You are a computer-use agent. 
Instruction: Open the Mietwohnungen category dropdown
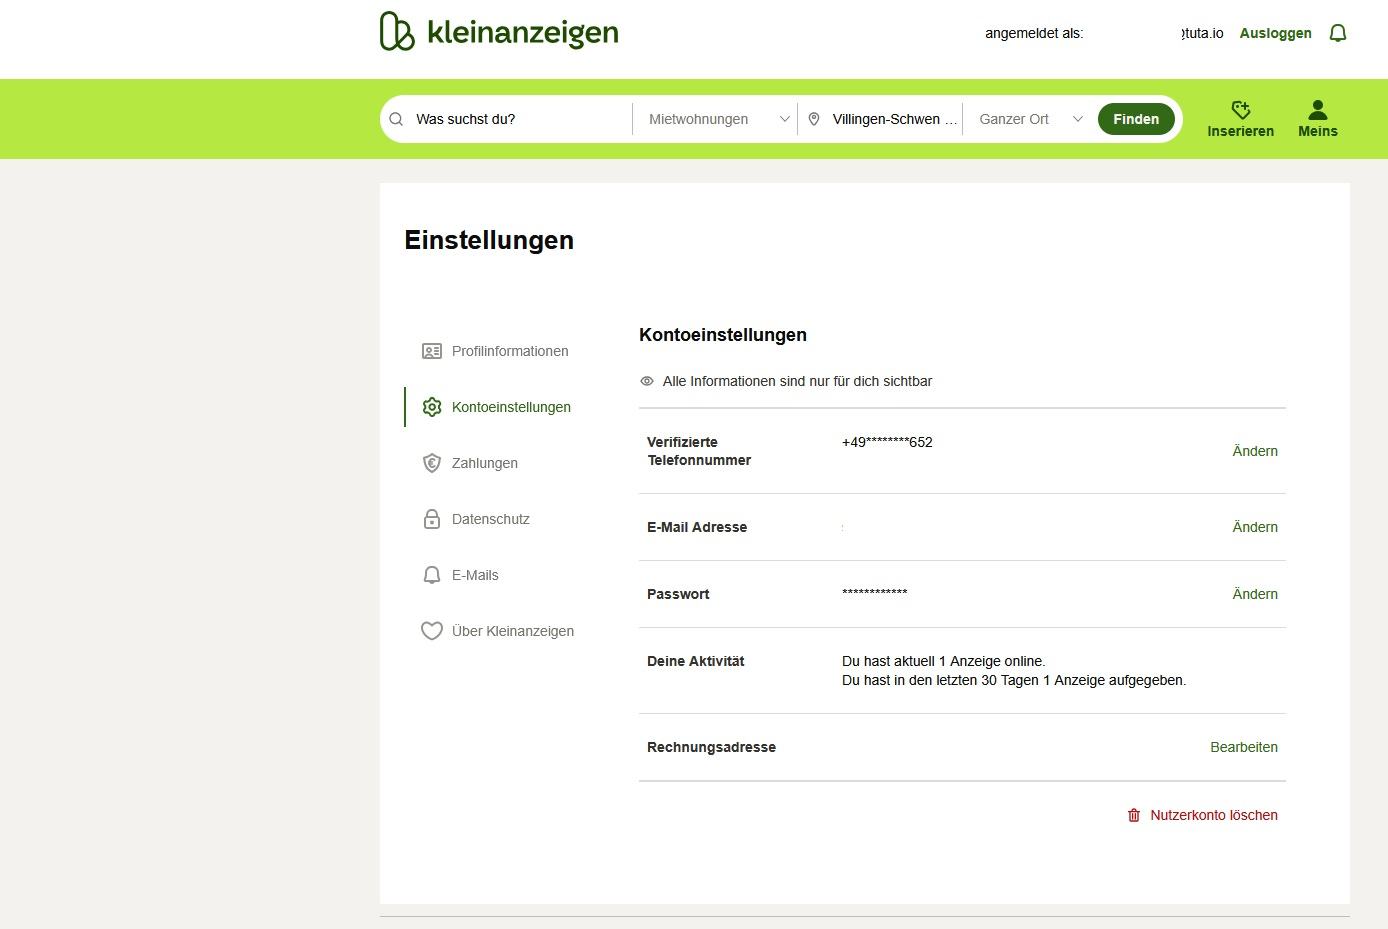(715, 119)
